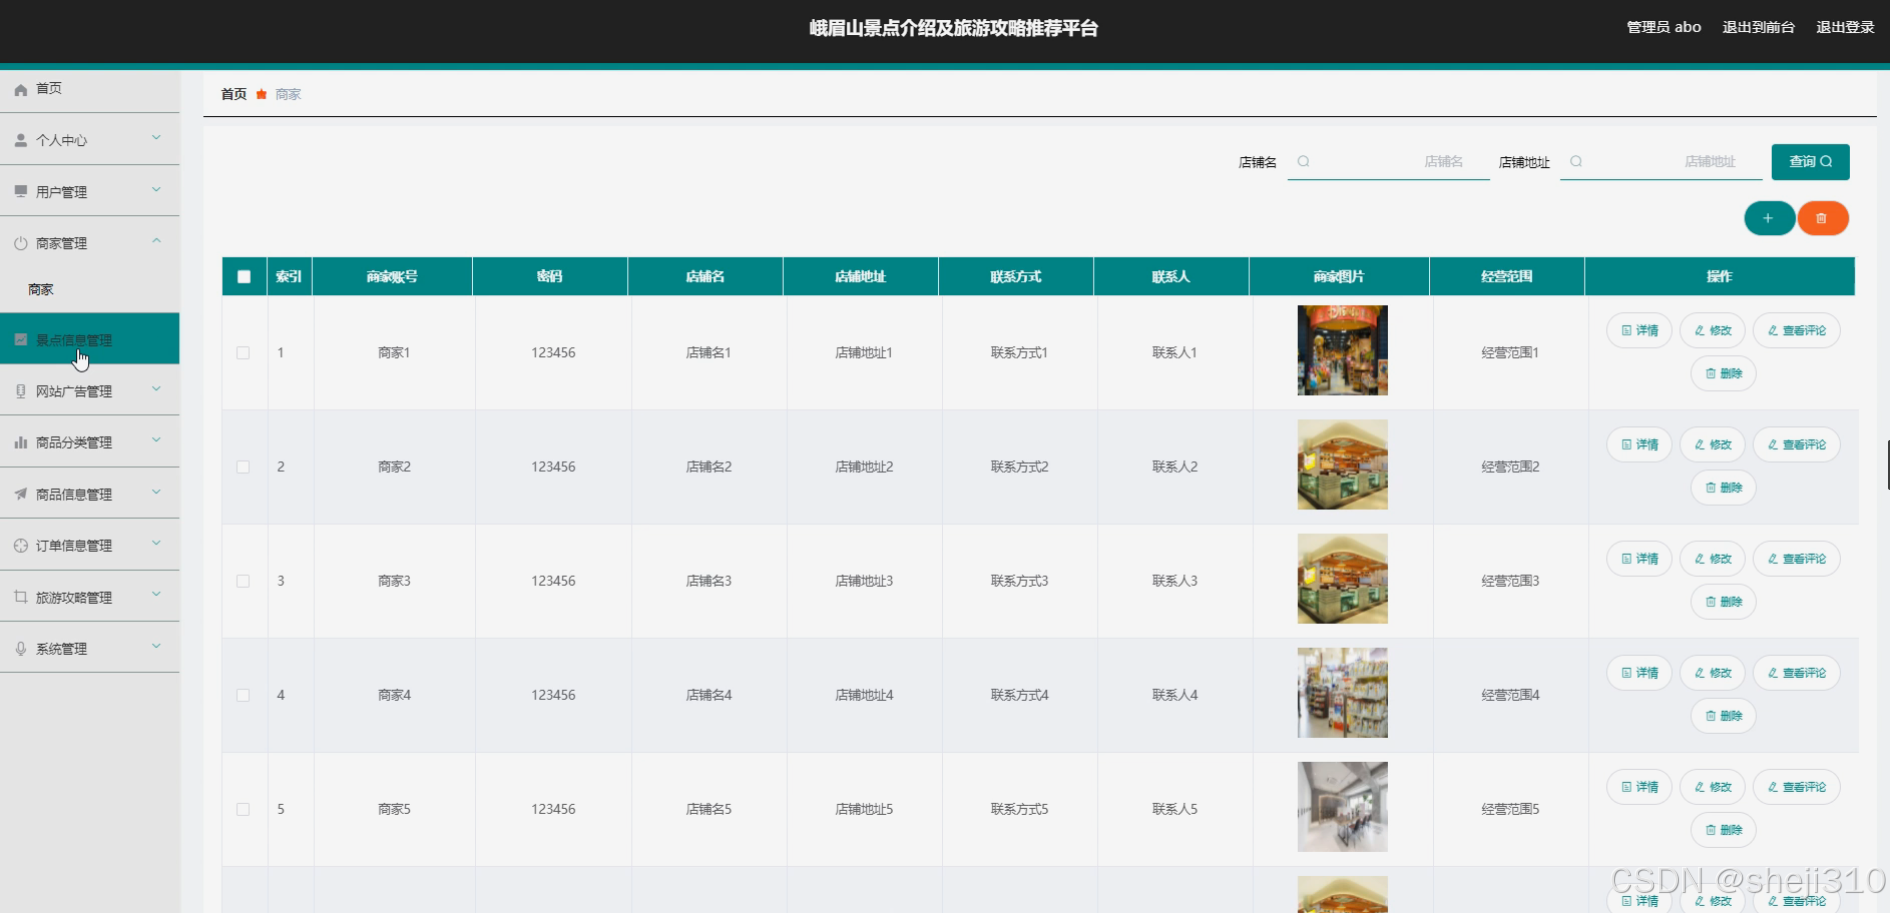
Task: Click the 查询 search button
Action: tap(1810, 162)
